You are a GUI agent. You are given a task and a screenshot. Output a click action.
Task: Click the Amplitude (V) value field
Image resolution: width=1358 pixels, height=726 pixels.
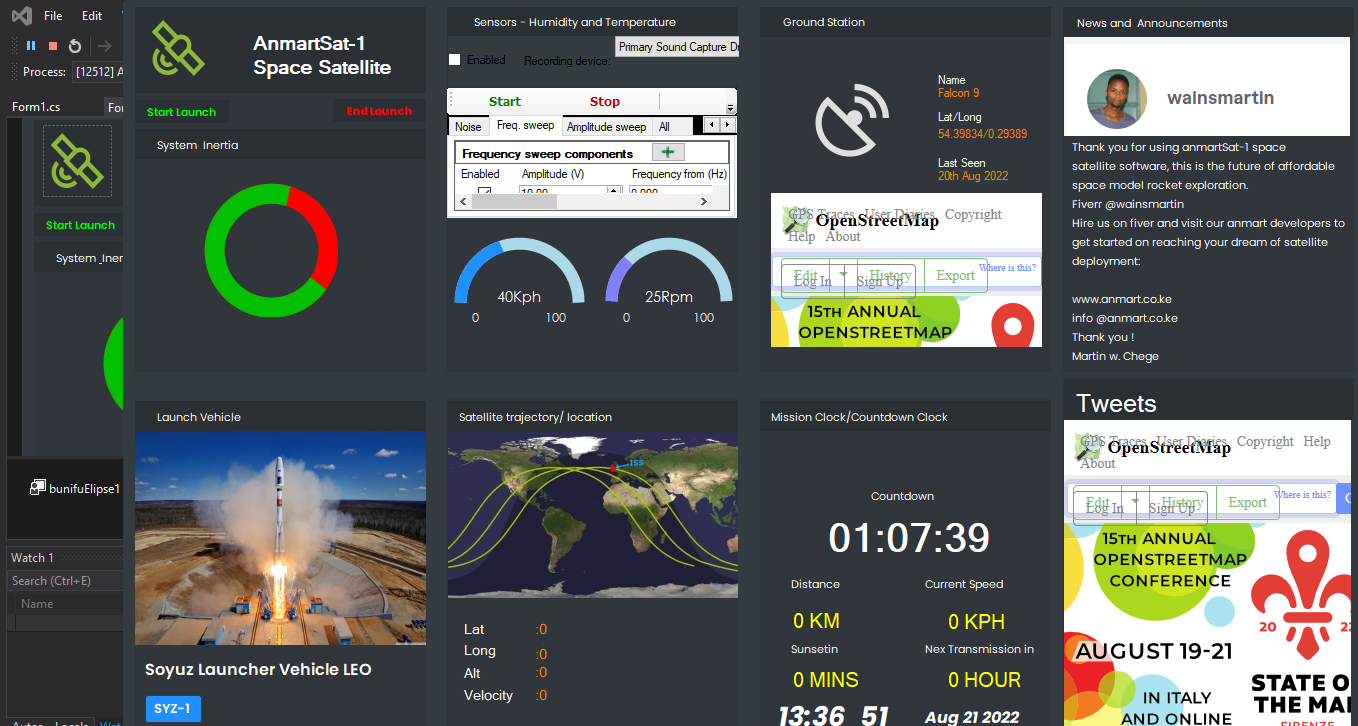tap(560, 191)
